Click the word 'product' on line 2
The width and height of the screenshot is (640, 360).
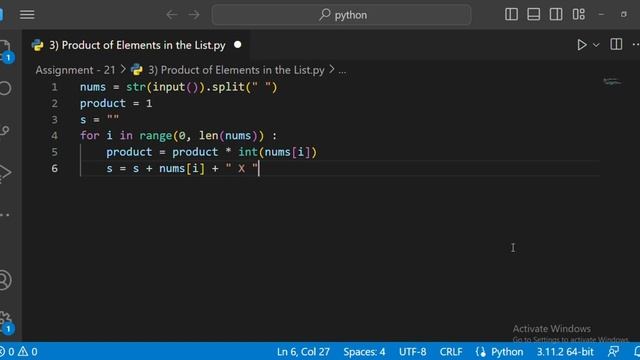[x=102, y=103]
